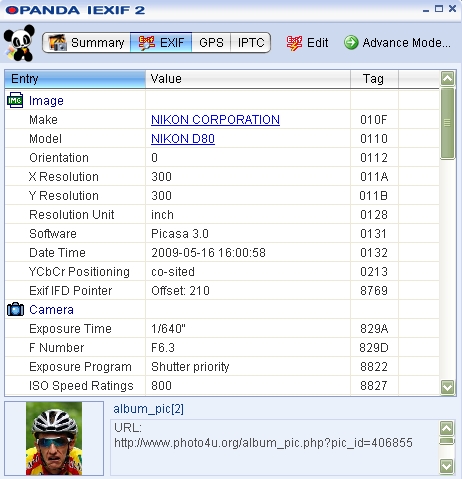Click the Value column header
Viewport: 462px width, 479px height.
click(248, 79)
